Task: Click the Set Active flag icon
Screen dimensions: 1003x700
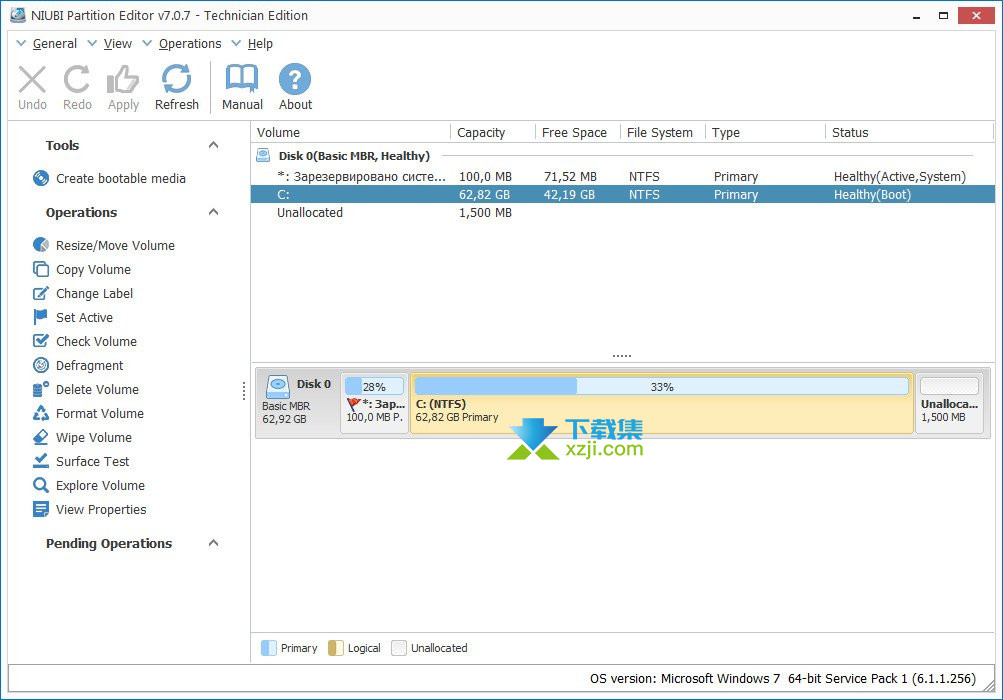Action: click(41, 317)
